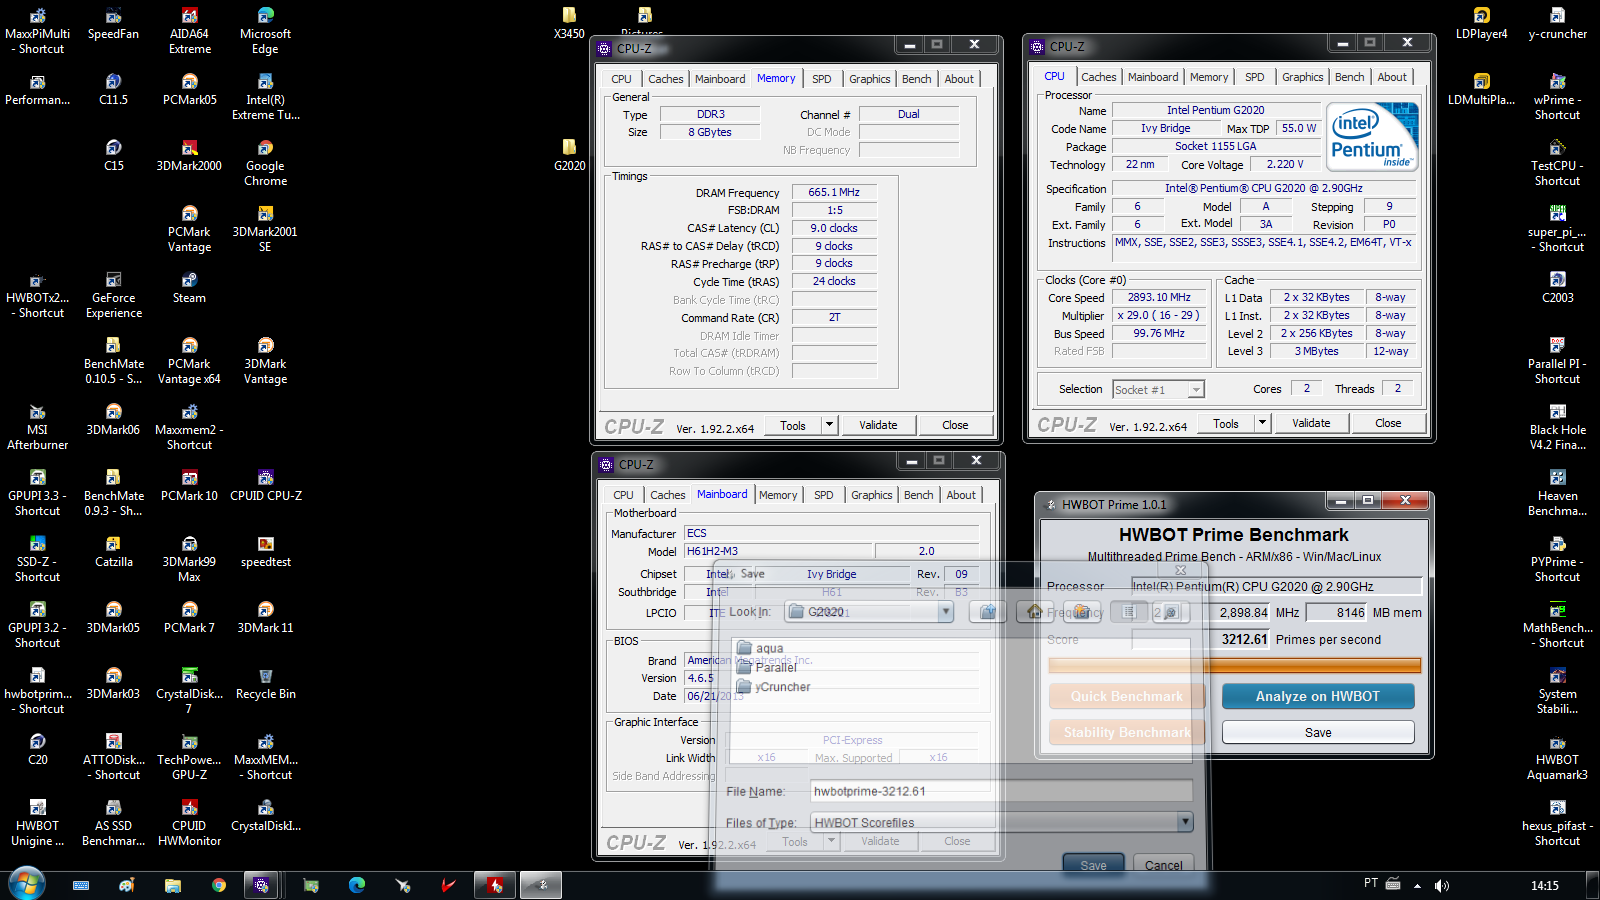Open the AIDA64 Extreme desktop icon
The image size is (1600, 900).
(190, 31)
